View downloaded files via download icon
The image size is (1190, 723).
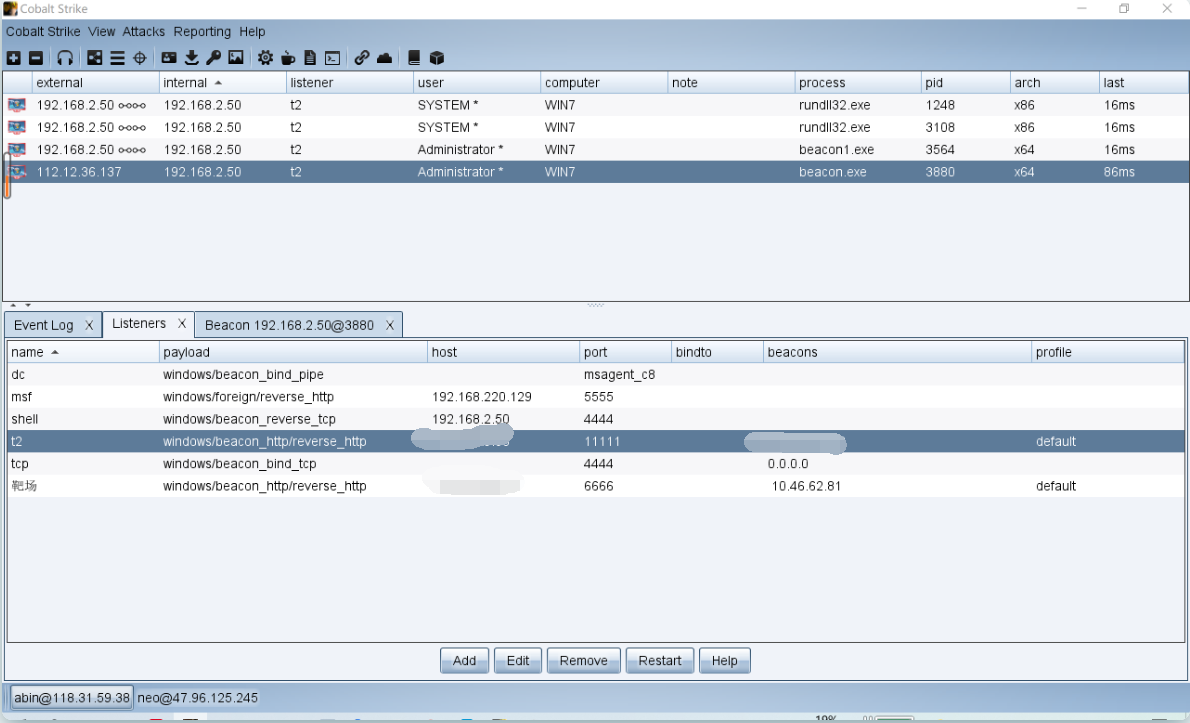click(x=191, y=58)
